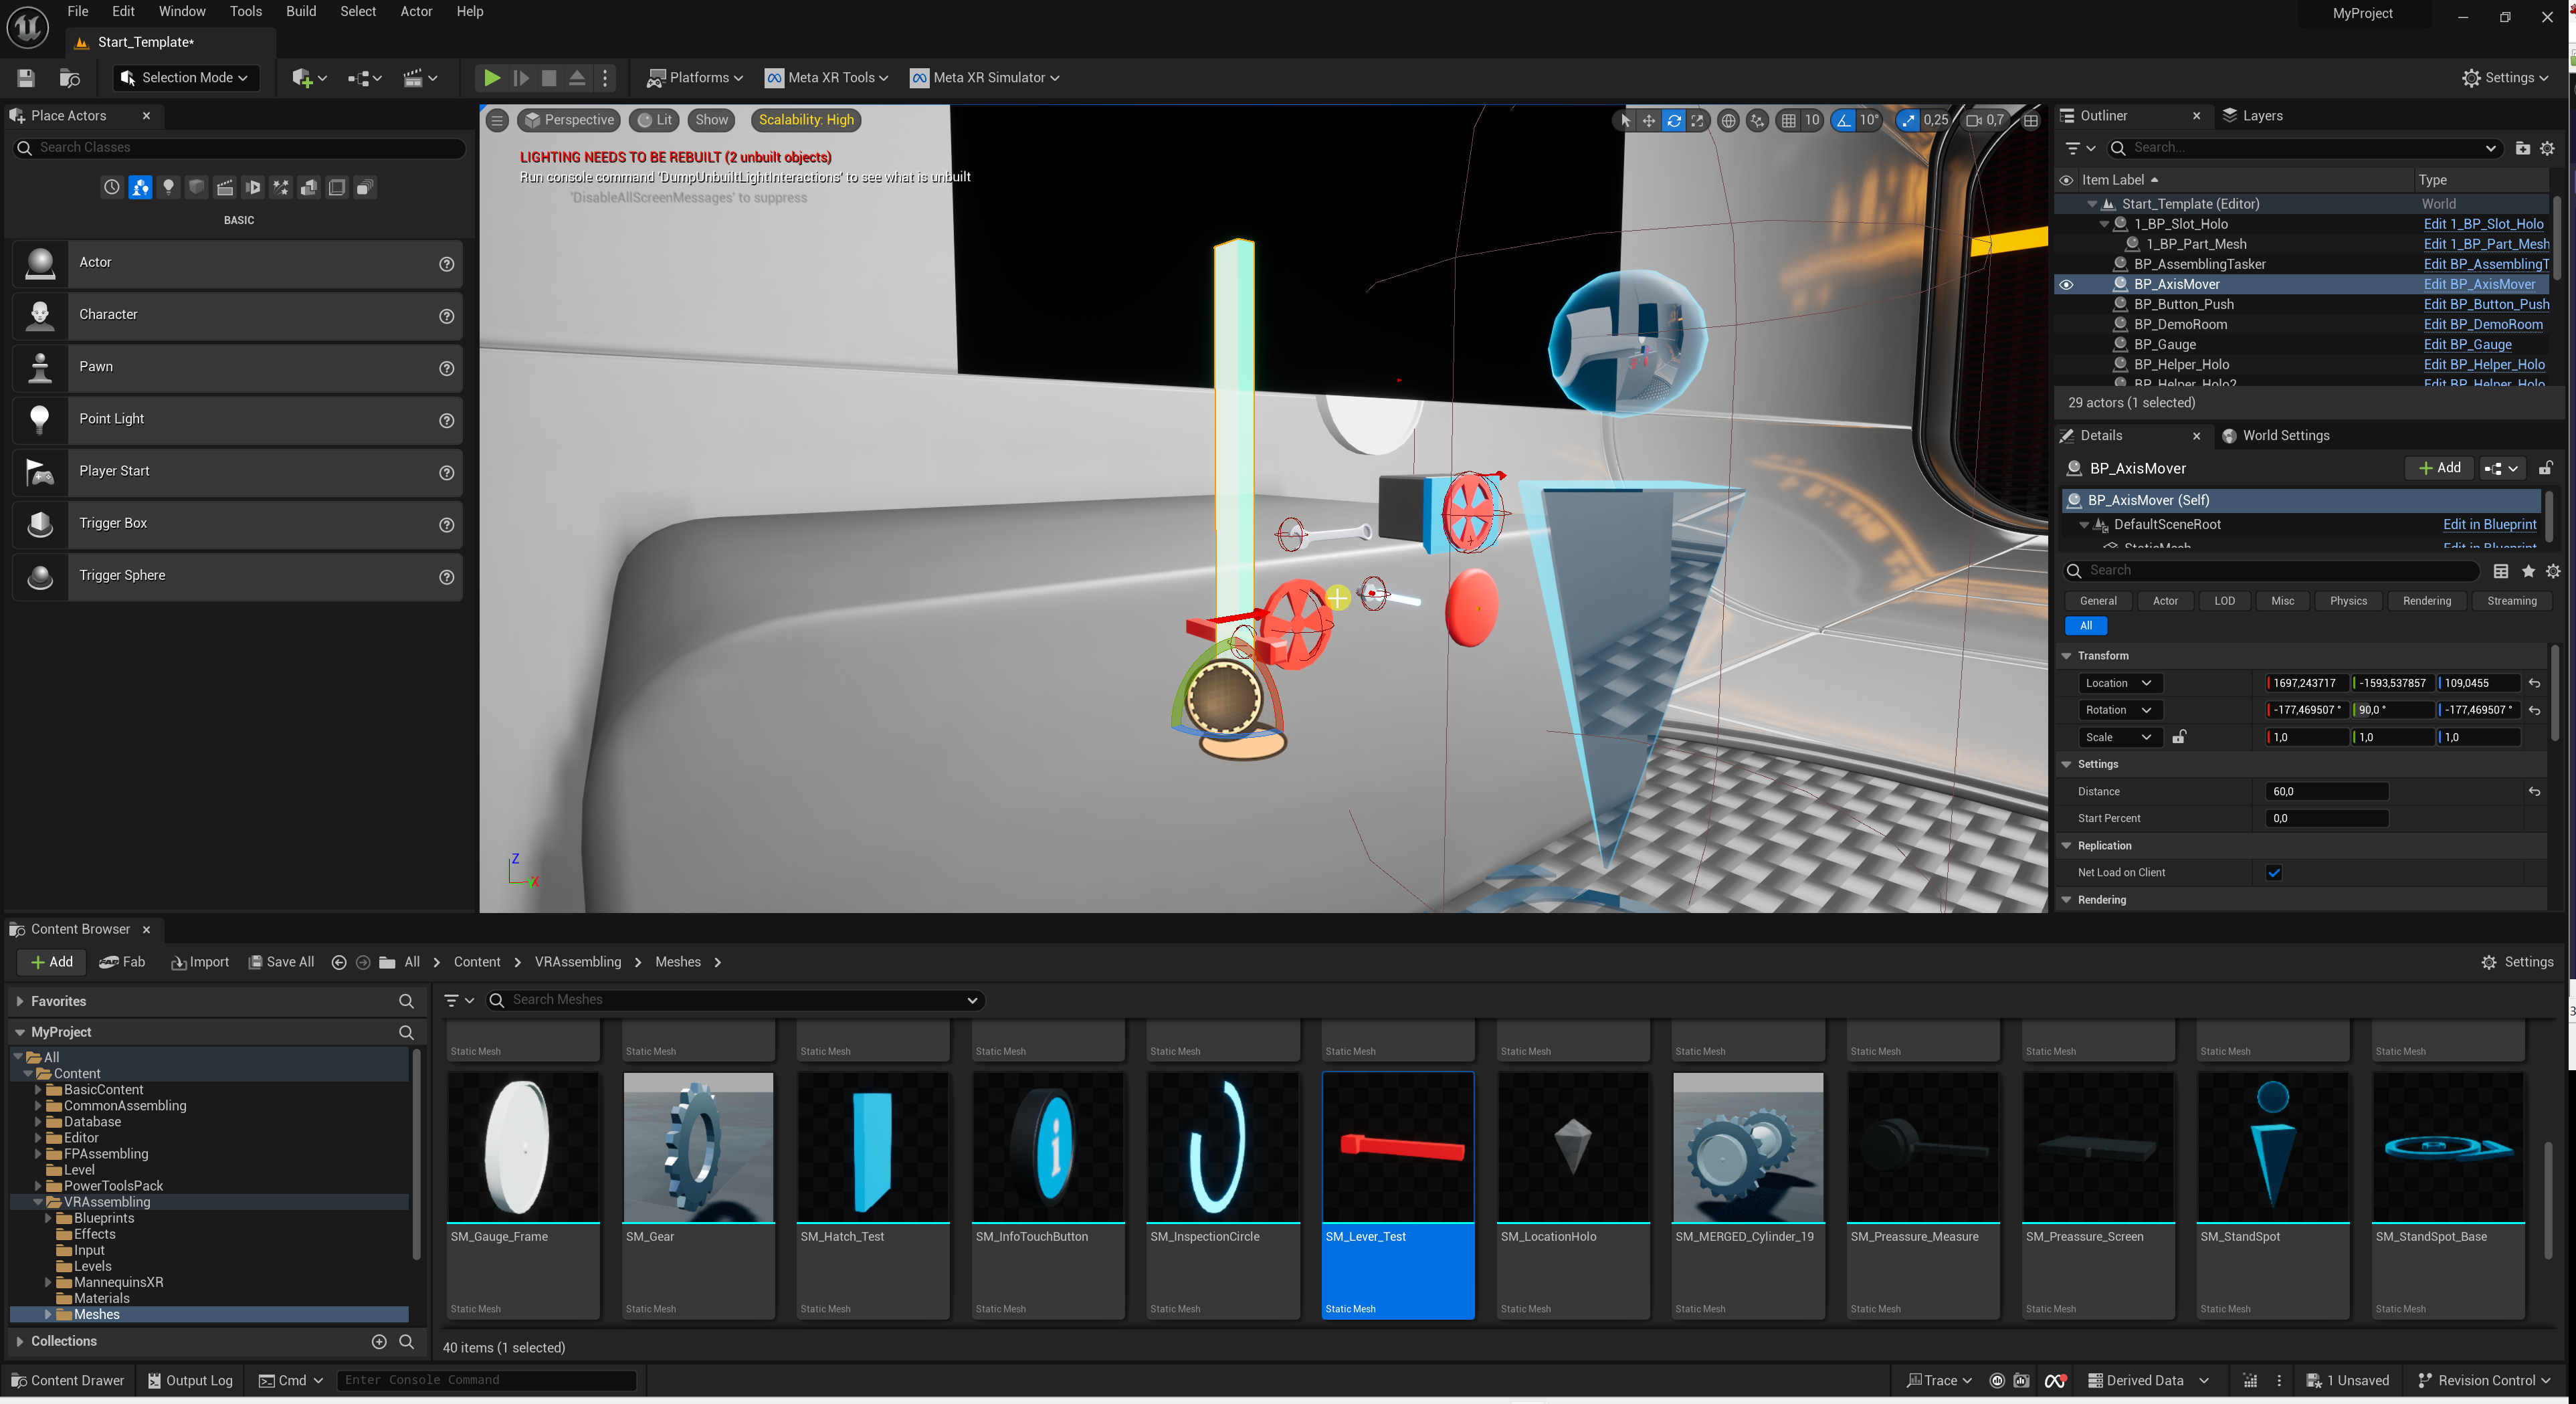Select the translate (move) gizmo tool
This screenshot has width=2576, height=1404.
pos(1649,120)
